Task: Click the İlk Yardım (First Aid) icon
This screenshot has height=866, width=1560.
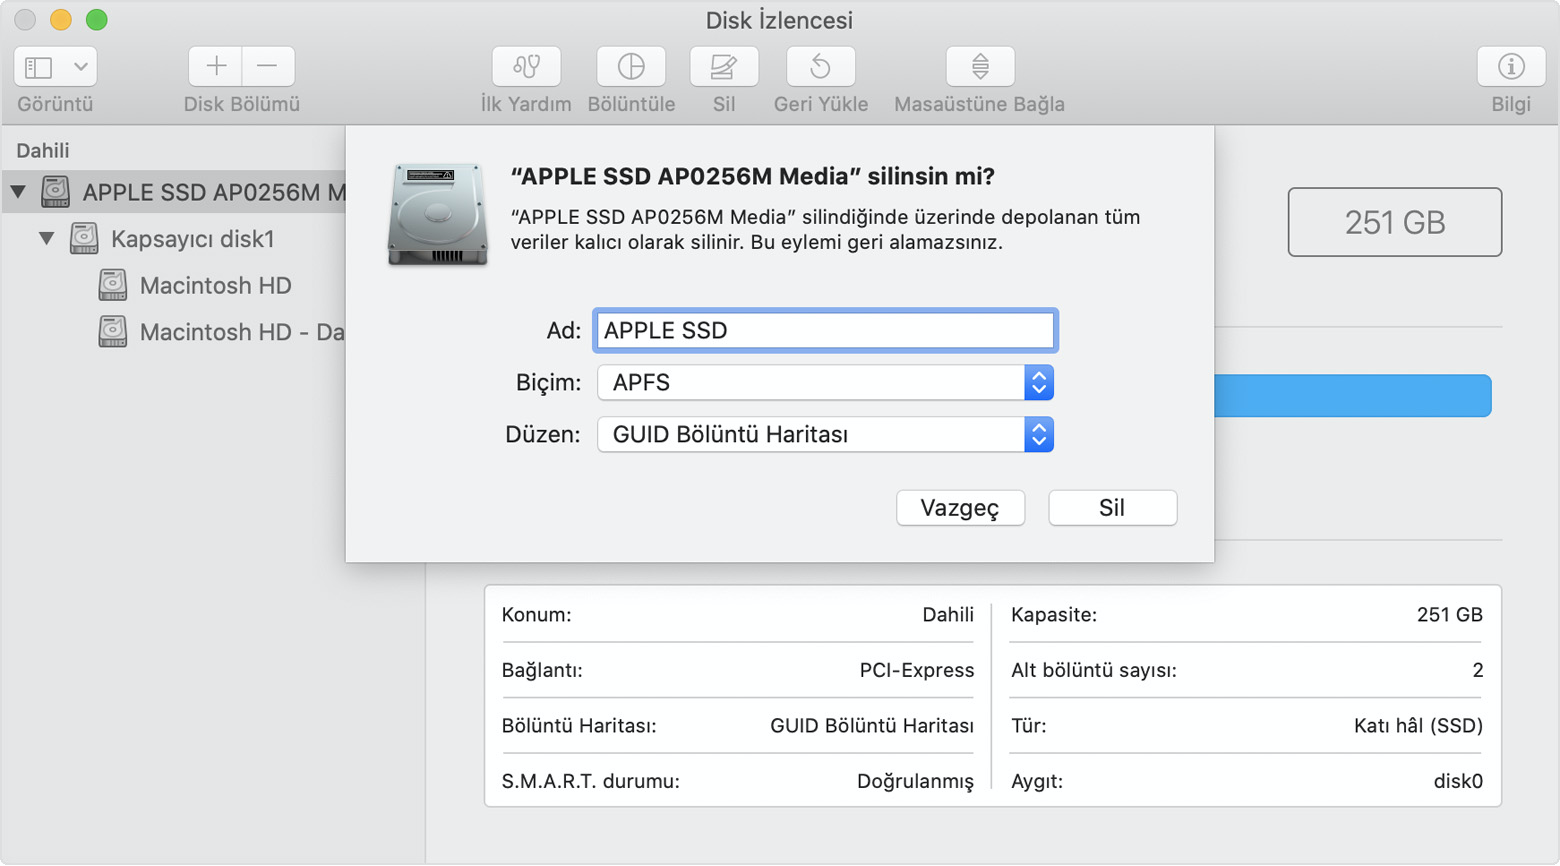Action: [x=526, y=67]
